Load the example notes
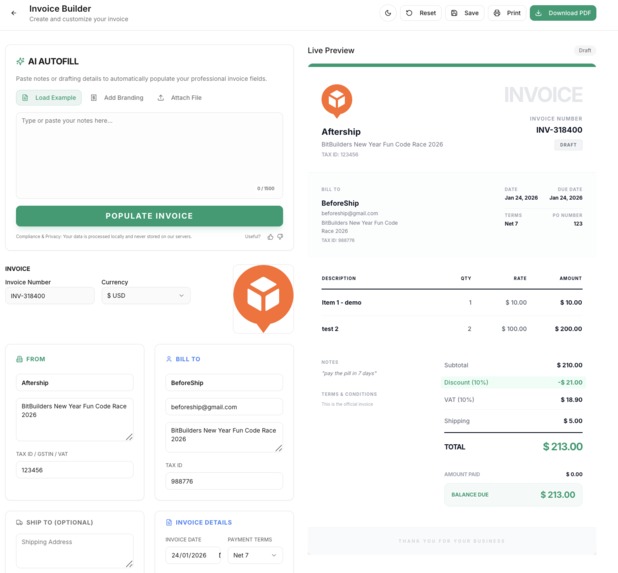 click(49, 98)
